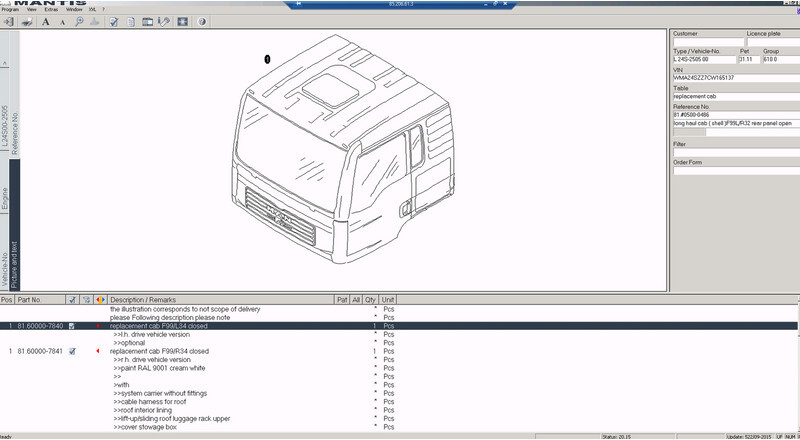The image size is (800, 440).
Task: Click the Licence plate input field
Action: pyautogui.click(x=773, y=42)
